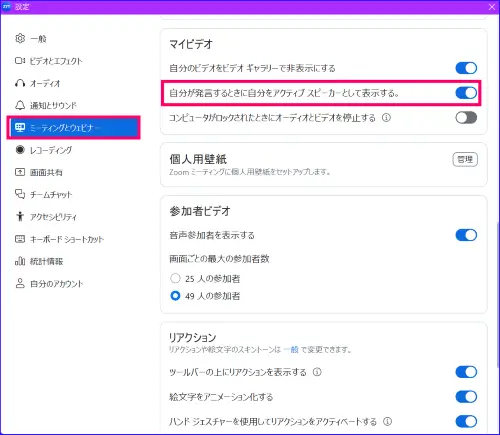Toggle ツールバーの上にリアクションを表示する switch
Image resolution: width=500 pixels, height=435 pixels.
466,372
